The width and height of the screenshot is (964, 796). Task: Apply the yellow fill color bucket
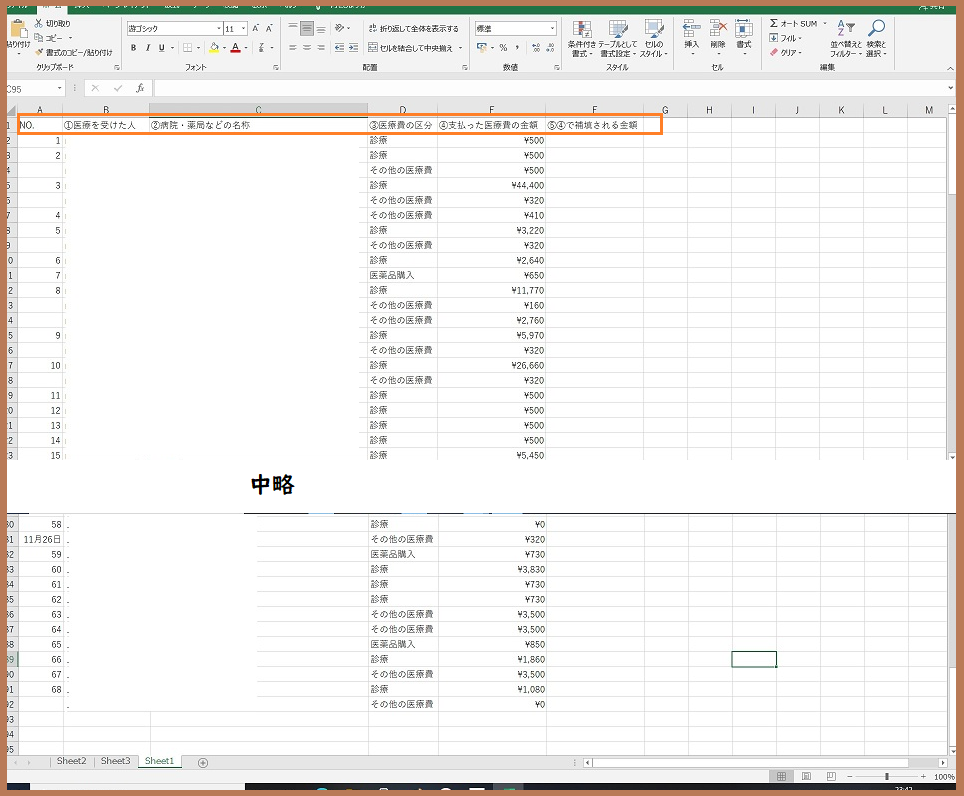(214, 47)
